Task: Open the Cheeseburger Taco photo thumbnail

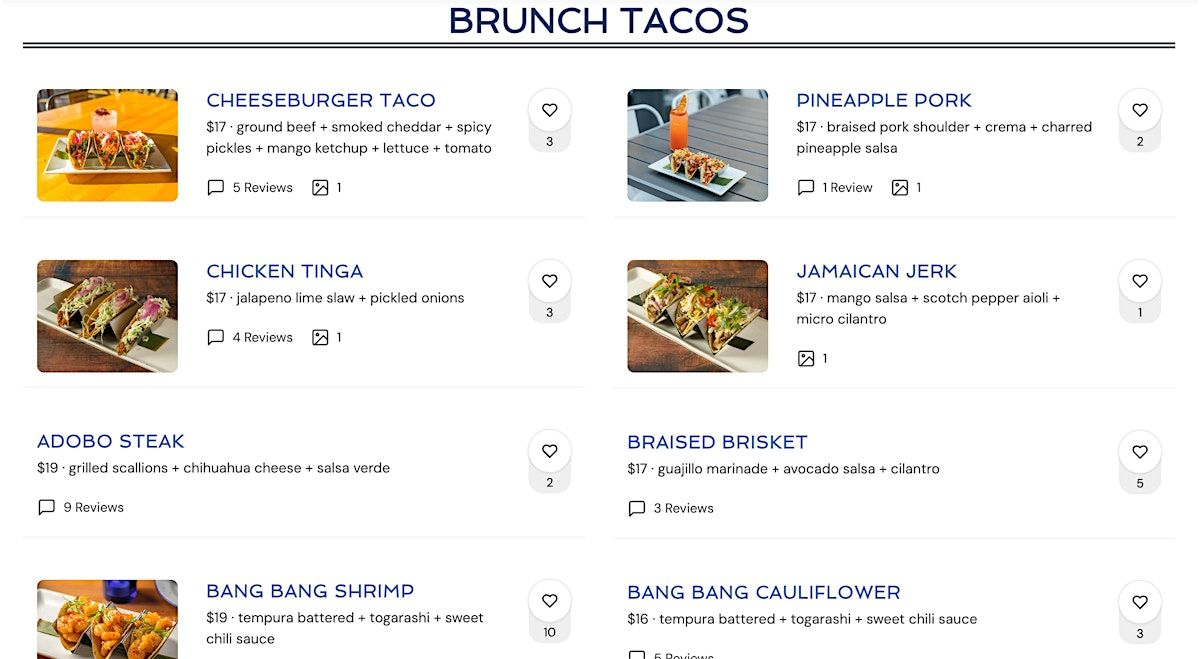Action: [107, 145]
